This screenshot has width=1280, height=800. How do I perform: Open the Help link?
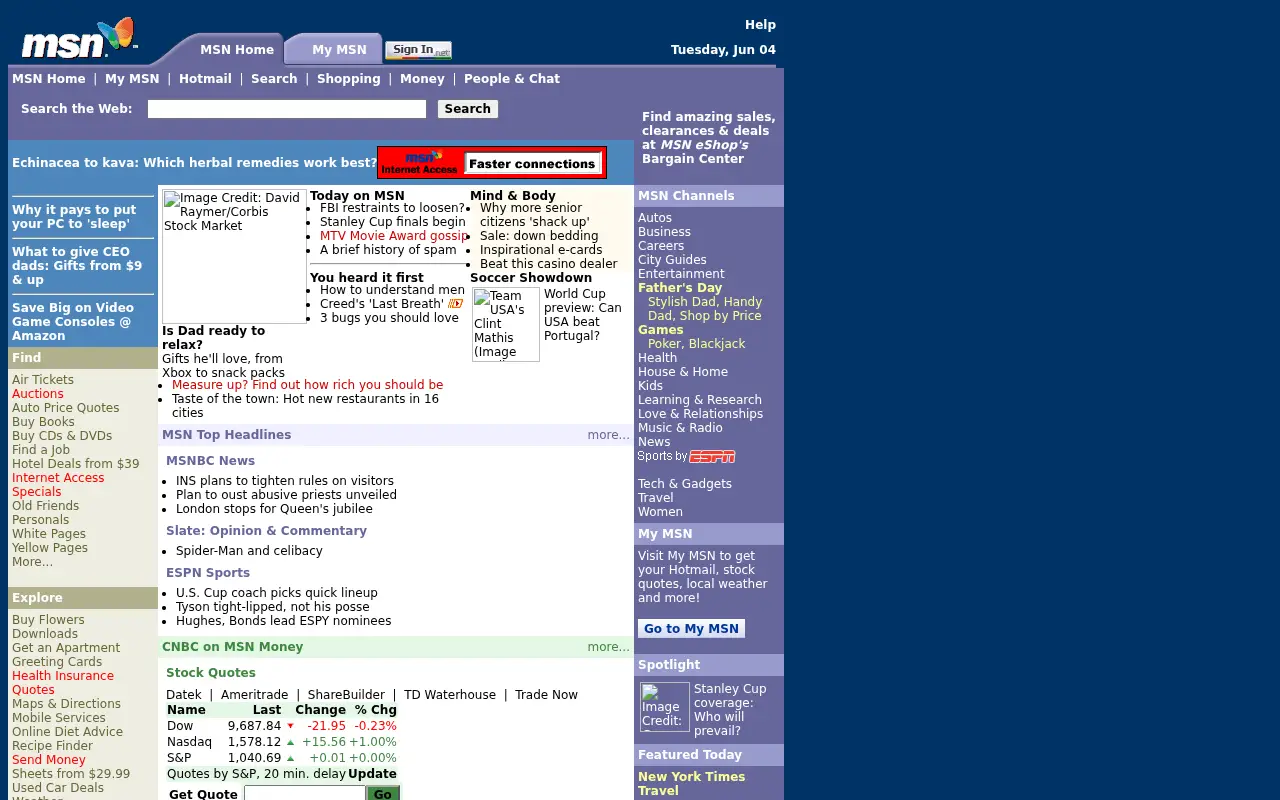click(760, 25)
